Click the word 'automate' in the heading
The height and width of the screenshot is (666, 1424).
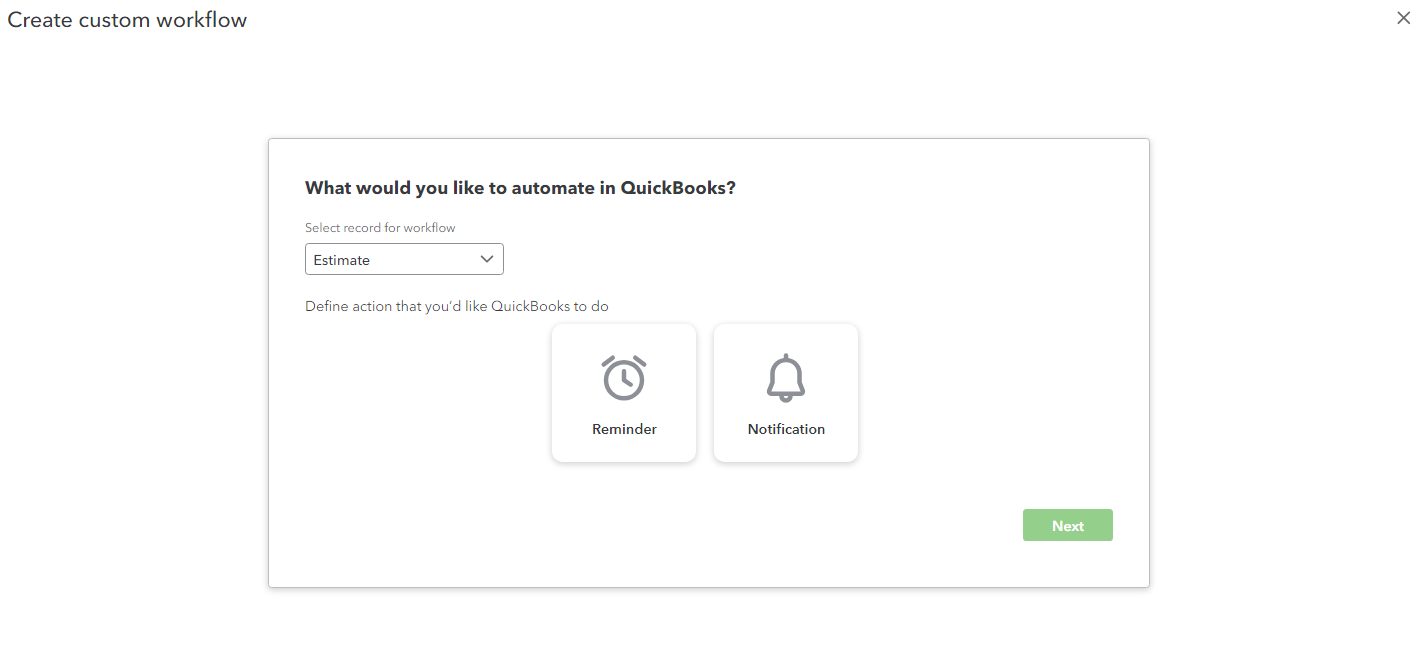(x=554, y=188)
